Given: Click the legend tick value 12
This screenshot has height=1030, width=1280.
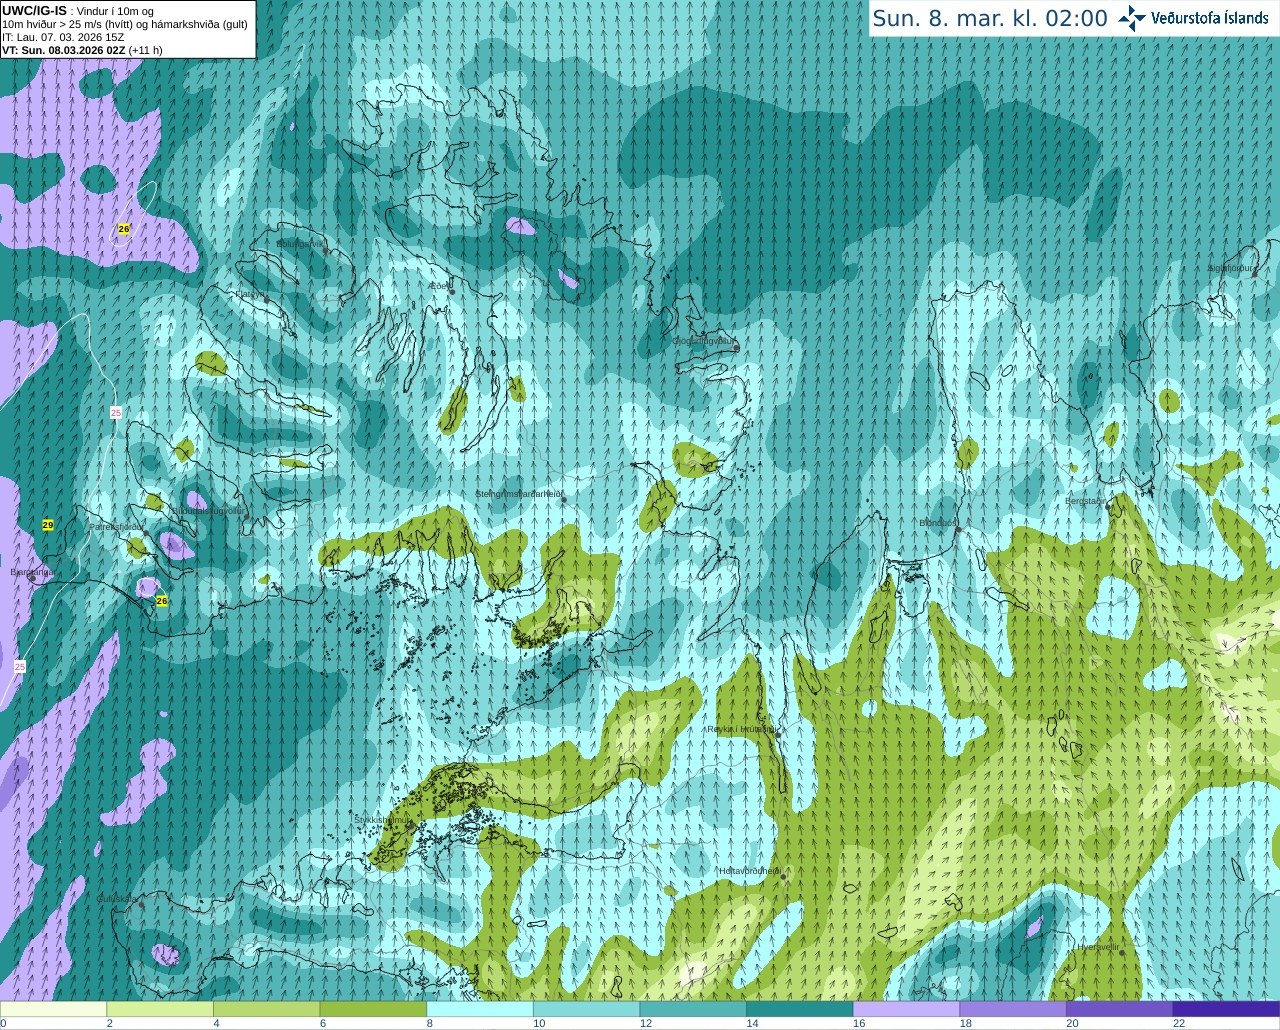Looking at the screenshot, I should tap(646, 1023).
